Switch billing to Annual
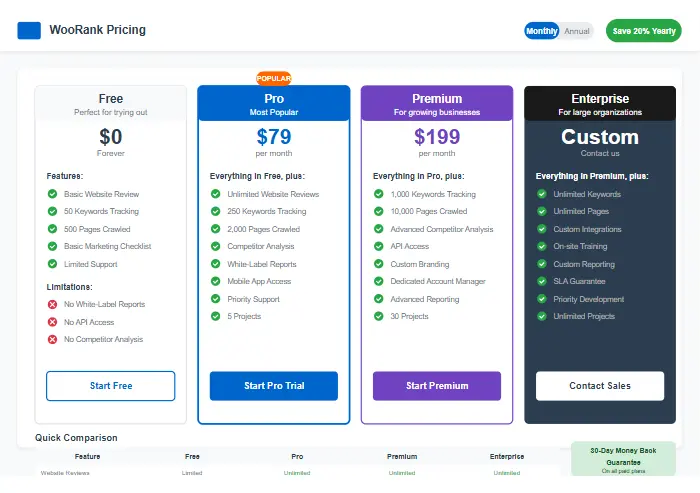 577,31
